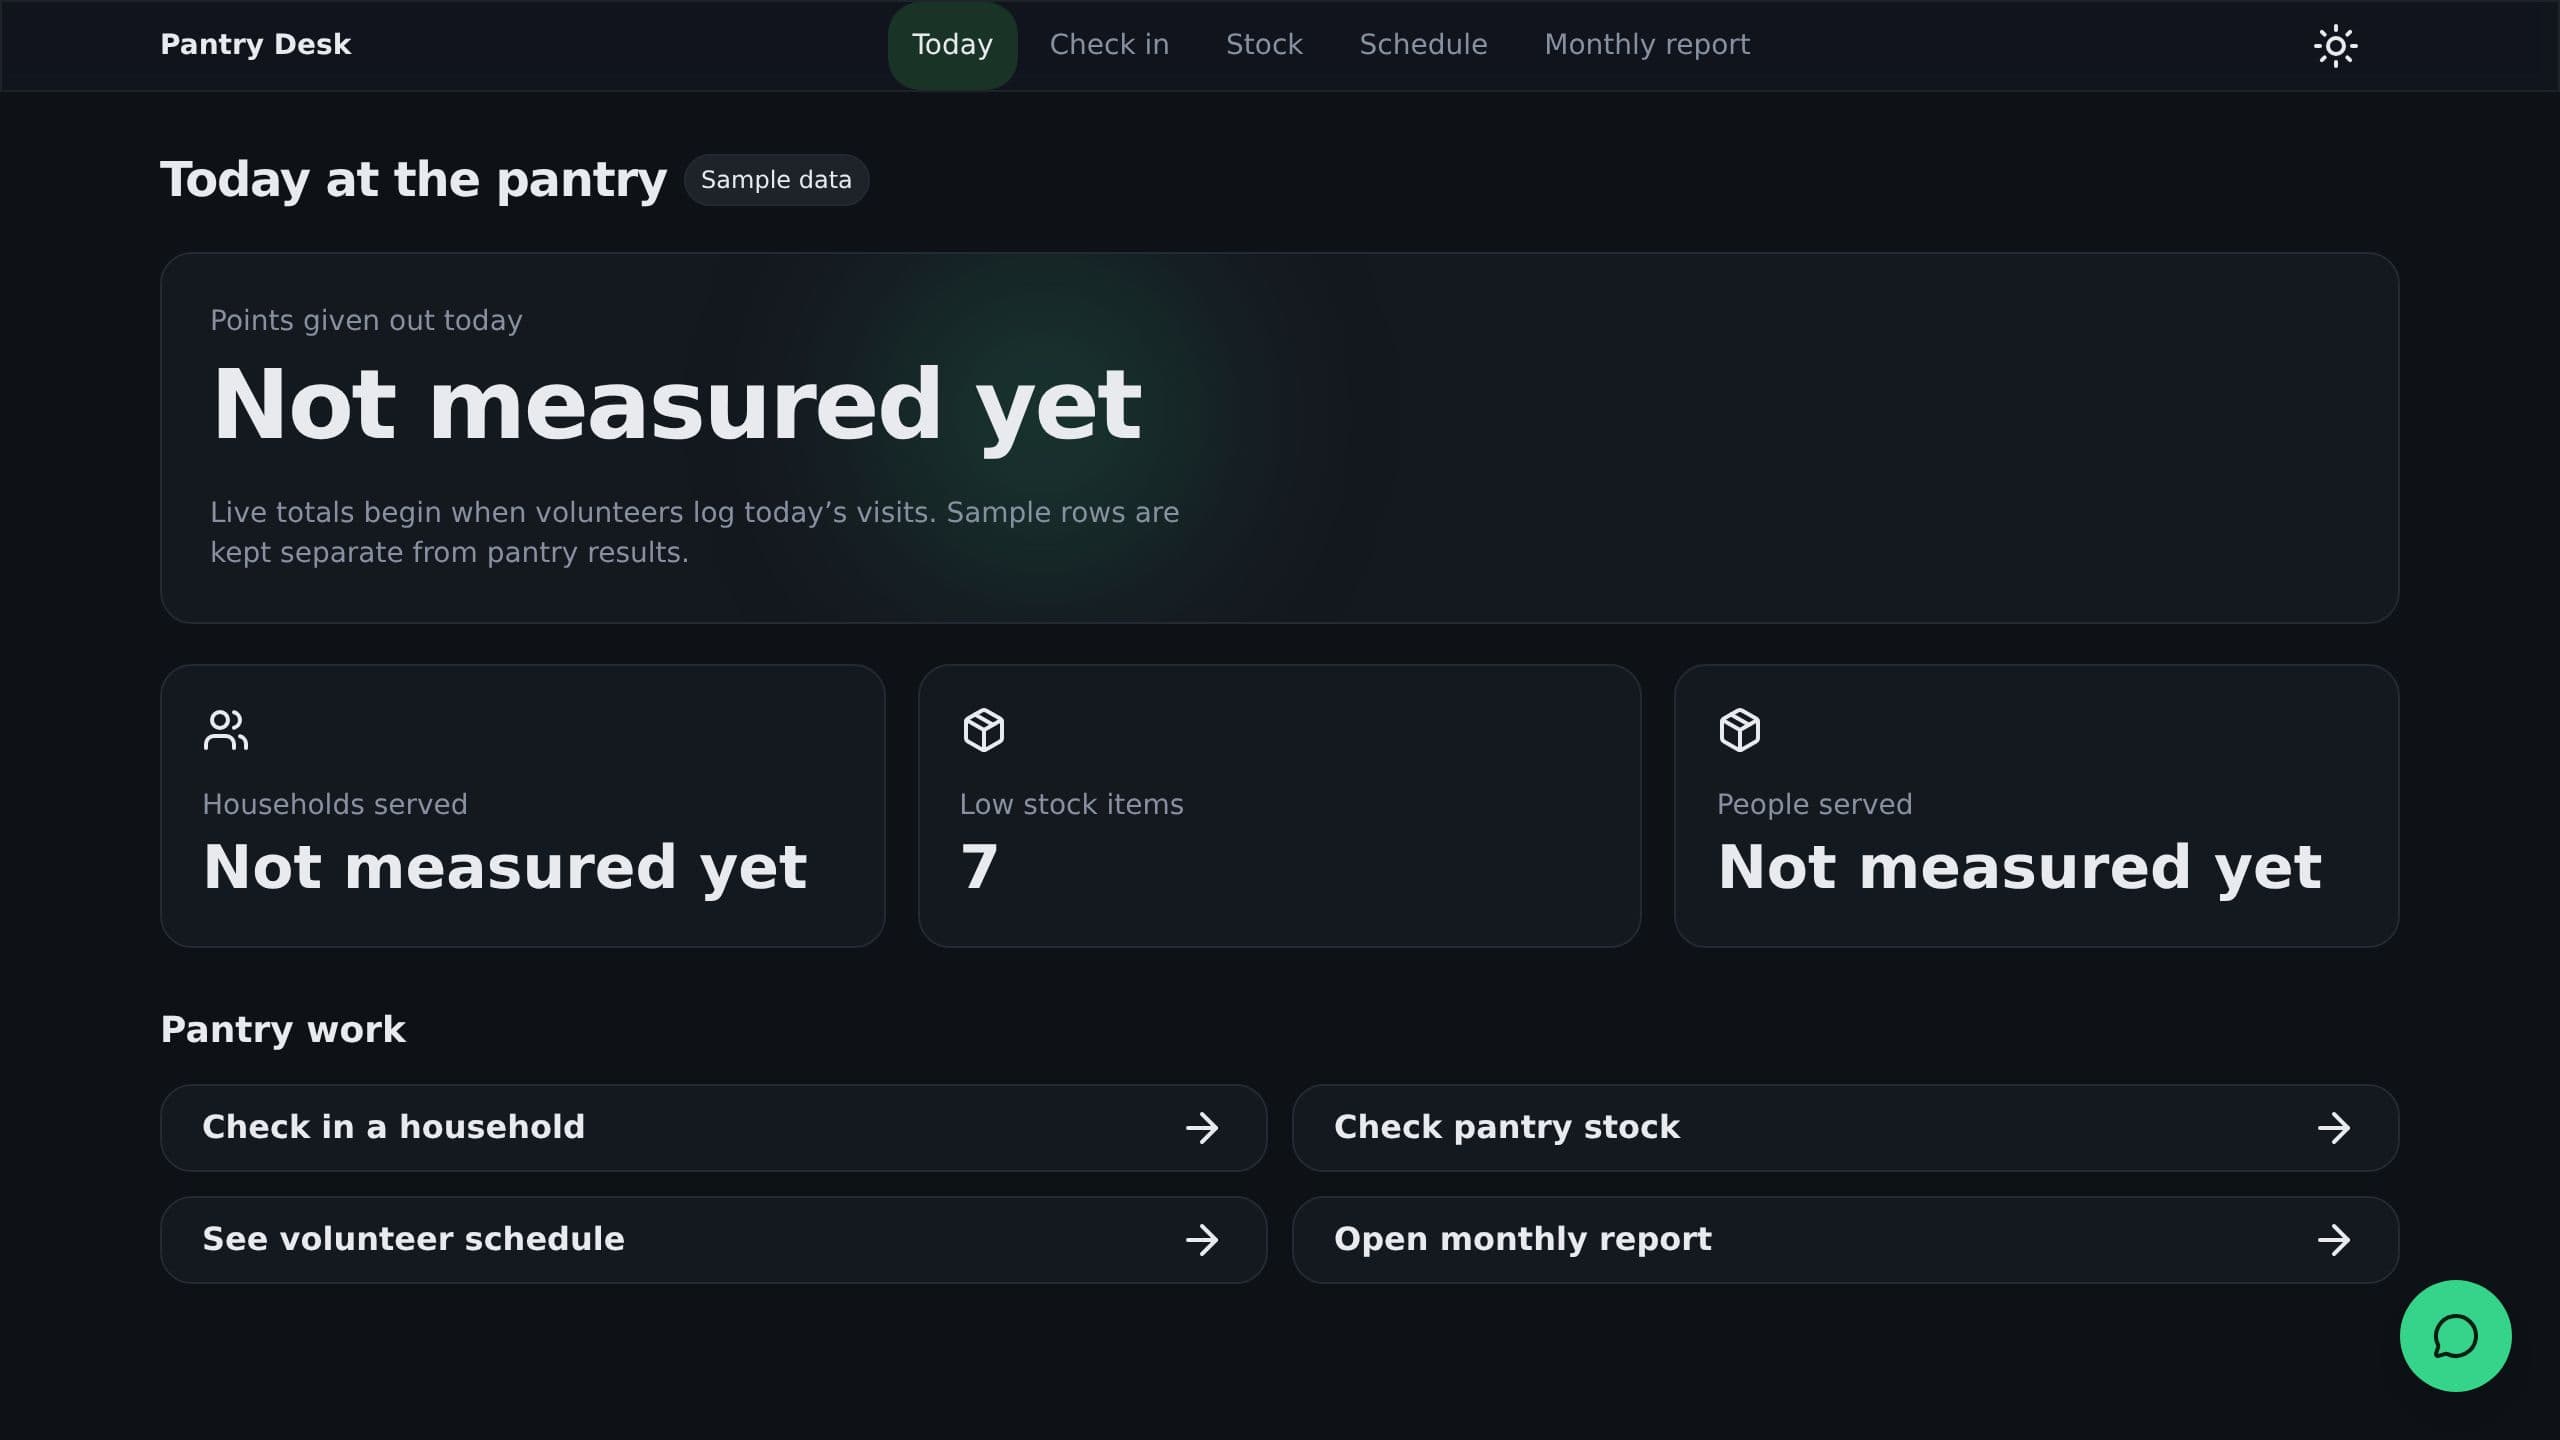Click the arrow on Check pantry stock
Screen dimensions: 2560x1440
2334,1128
